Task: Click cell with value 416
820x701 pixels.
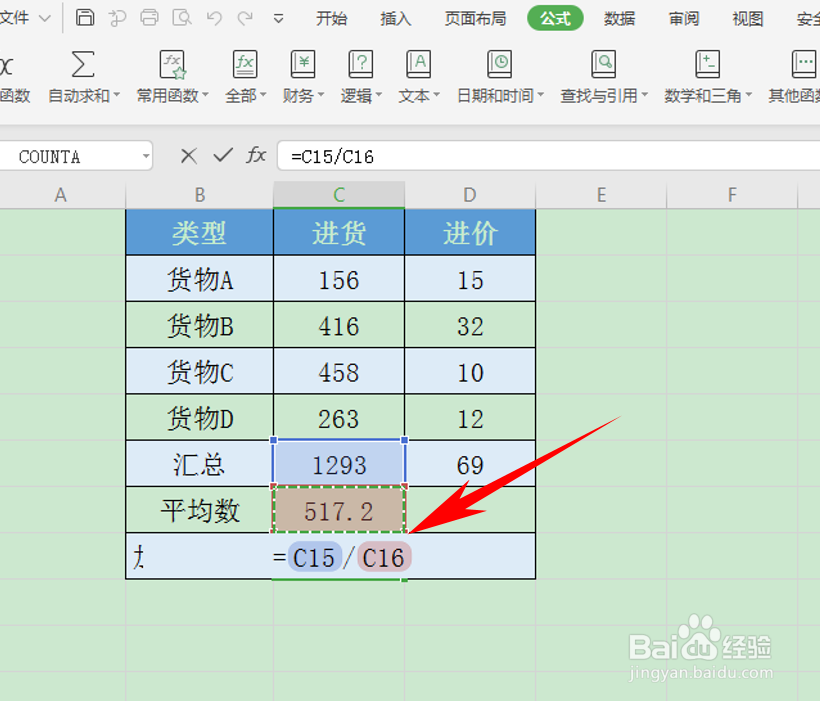Action: click(x=339, y=325)
